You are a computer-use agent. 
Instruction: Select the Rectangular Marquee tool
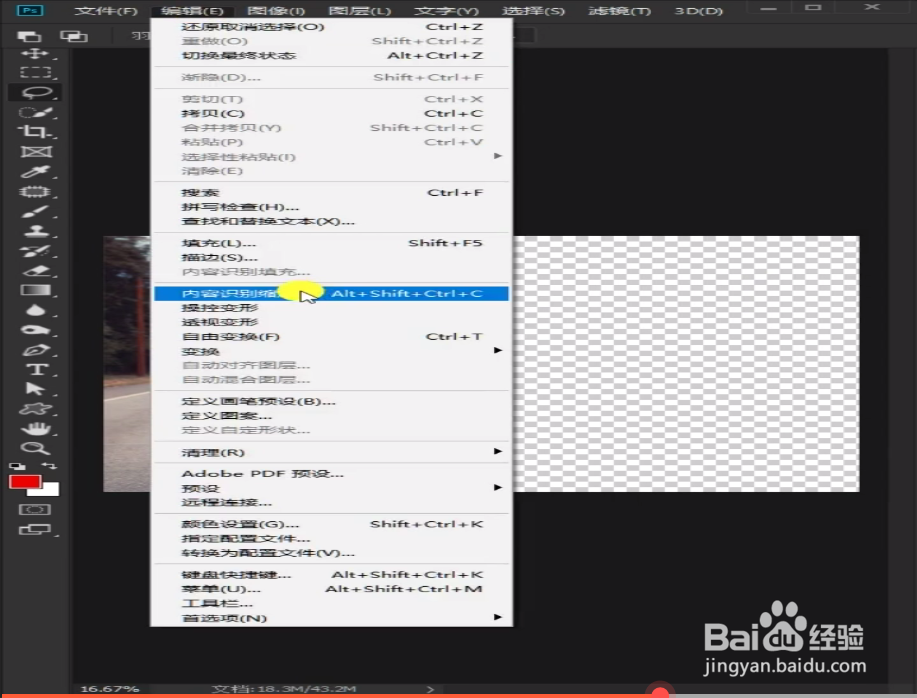pyautogui.click(x=35, y=72)
